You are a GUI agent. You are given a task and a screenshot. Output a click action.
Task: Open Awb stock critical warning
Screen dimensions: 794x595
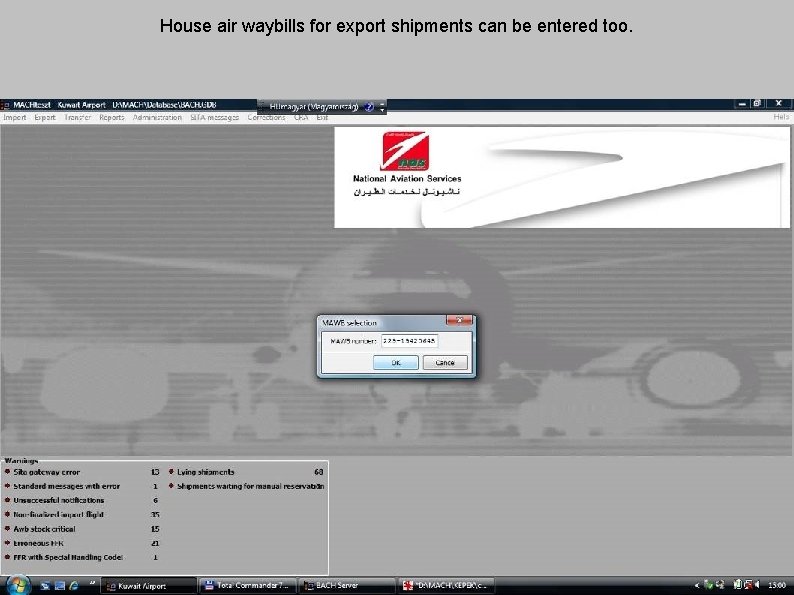point(45,529)
